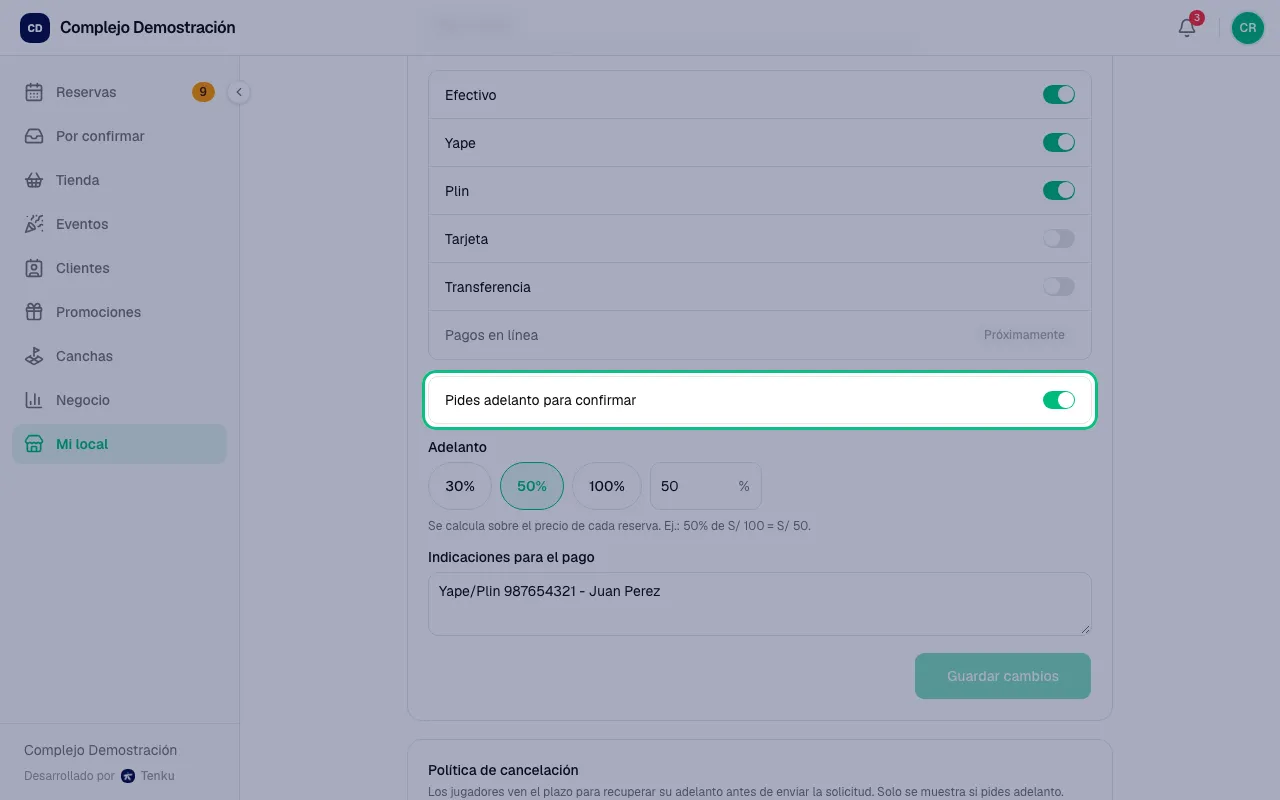
Task: Click the Indicaciones para el pago textarea
Action: click(x=760, y=604)
